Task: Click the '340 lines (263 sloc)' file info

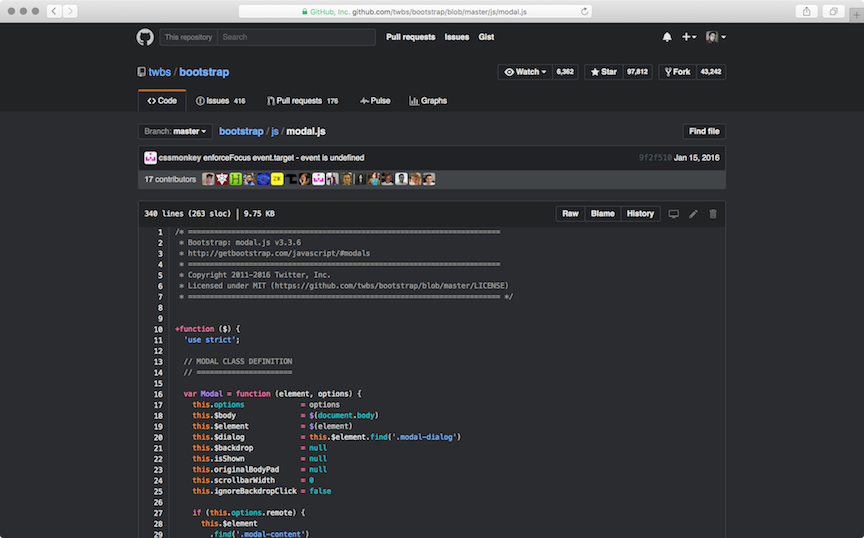Action: 187,214
